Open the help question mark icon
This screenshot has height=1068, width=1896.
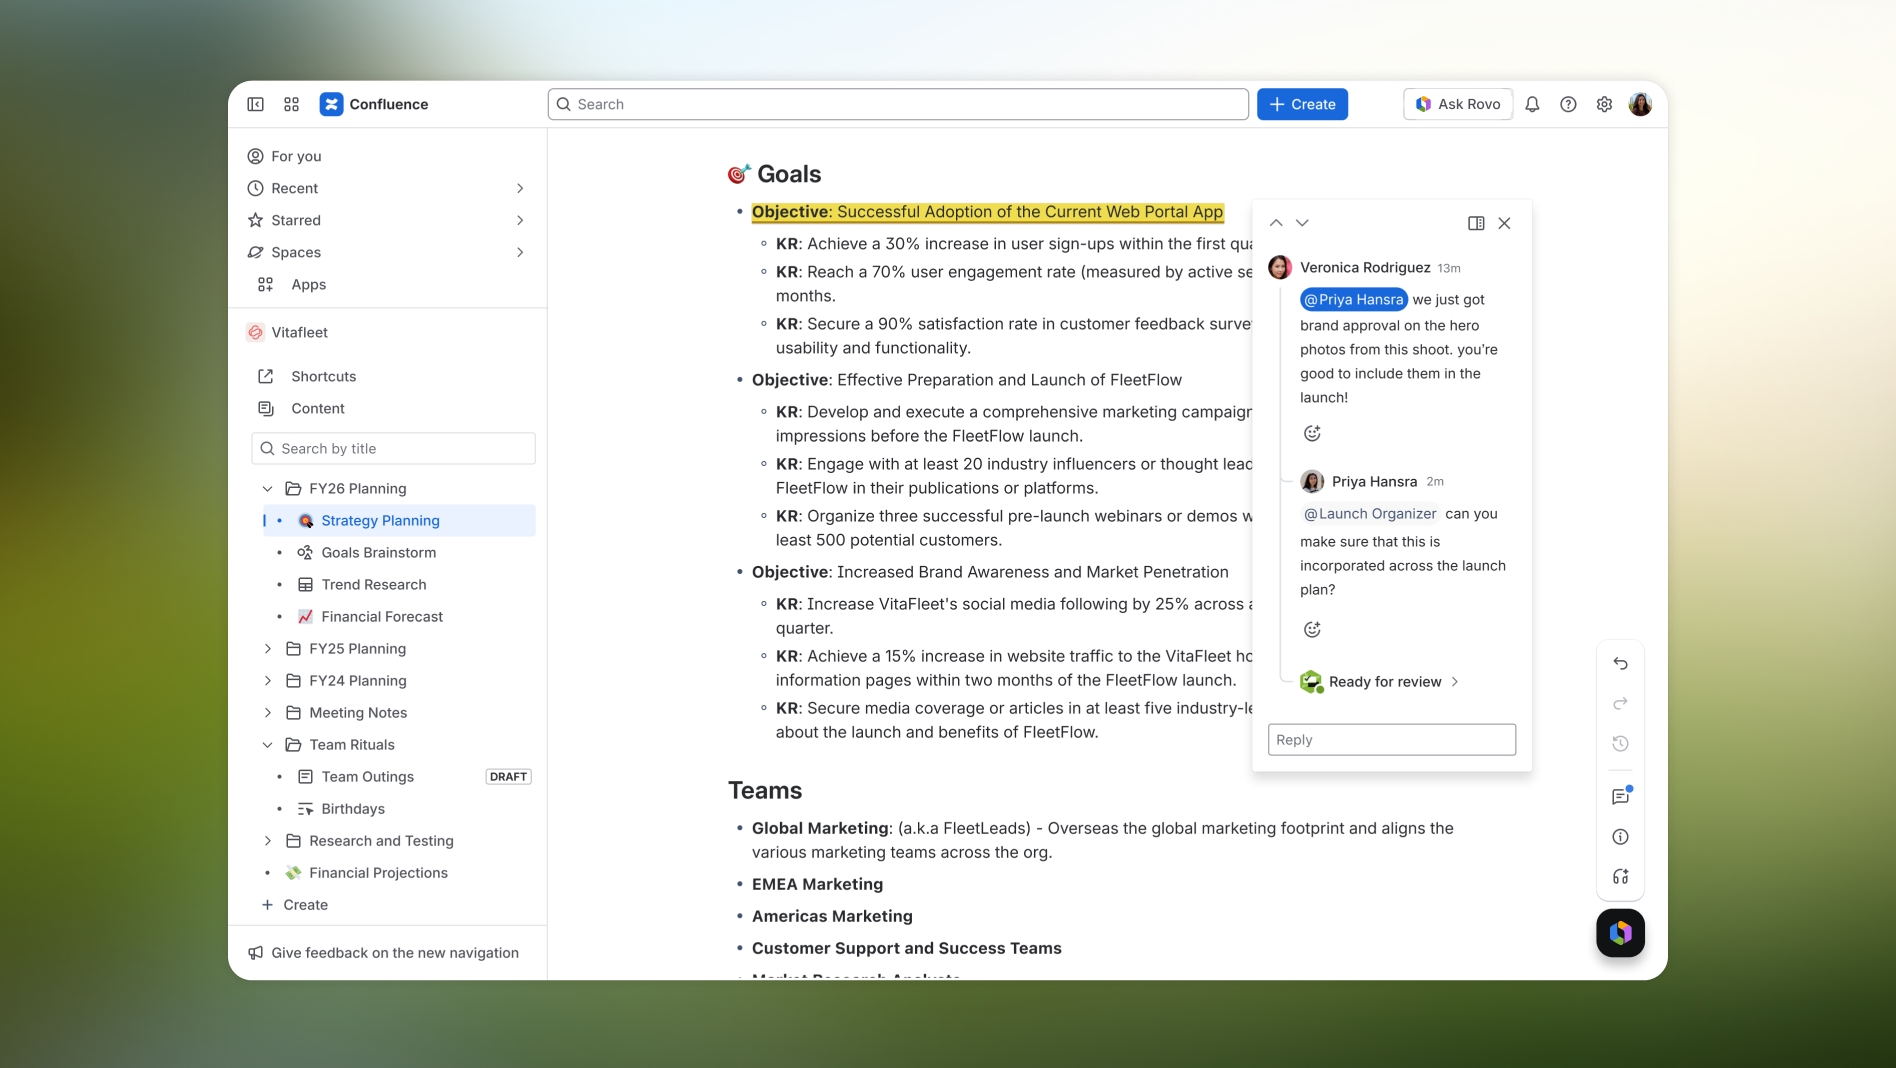pos(1568,104)
